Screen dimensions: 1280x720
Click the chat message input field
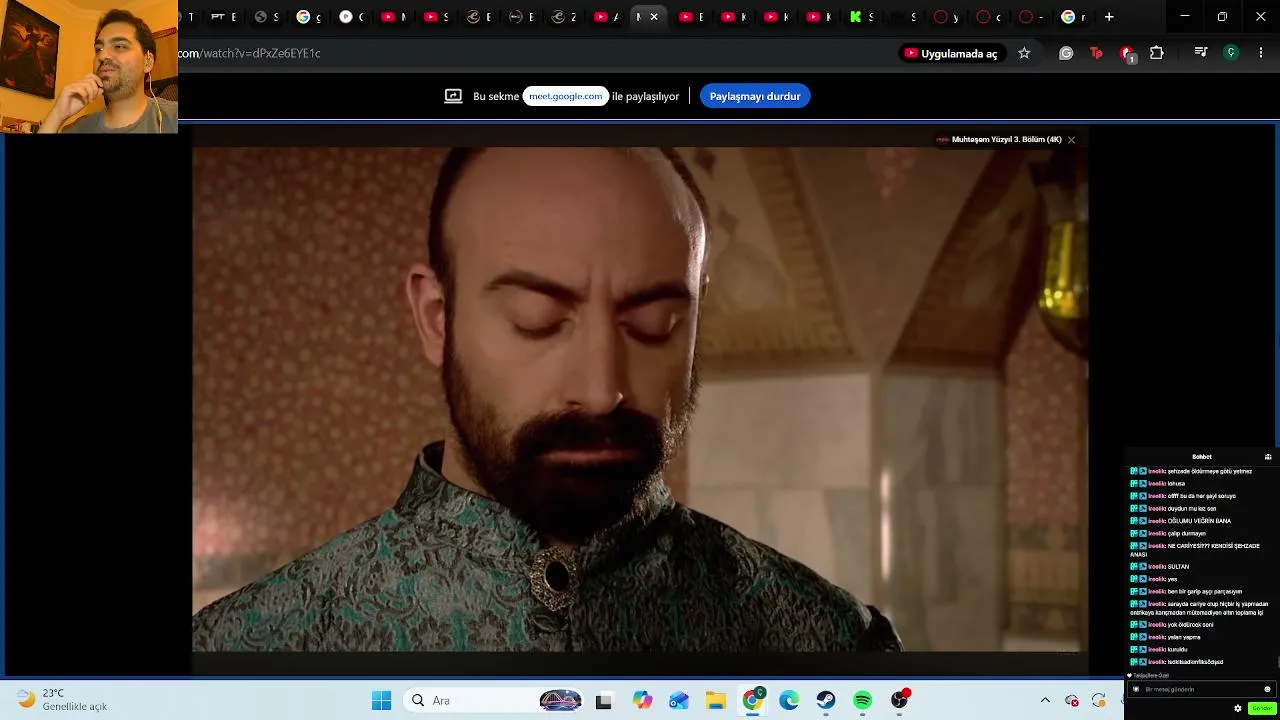click(1200, 689)
